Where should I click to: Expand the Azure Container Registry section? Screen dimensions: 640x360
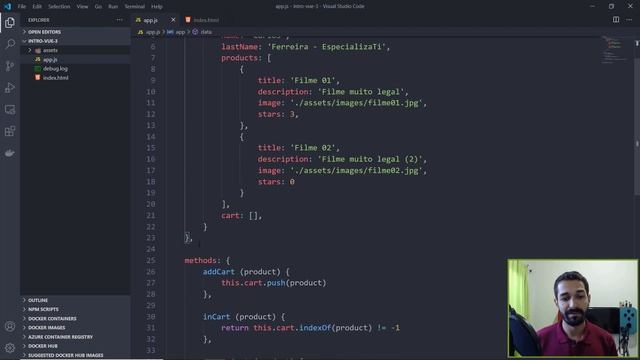pyautogui.click(x=76, y=337)
